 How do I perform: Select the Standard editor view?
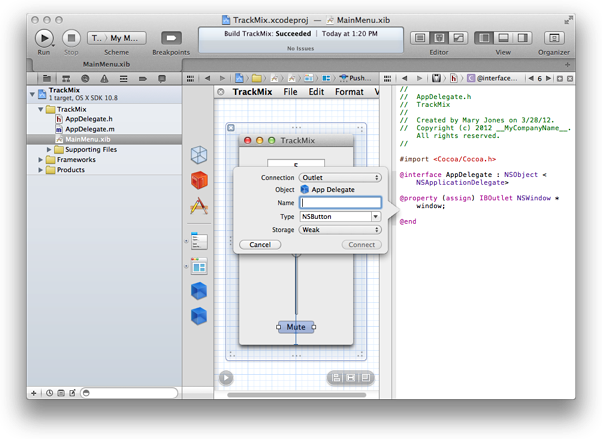[420, 38]
